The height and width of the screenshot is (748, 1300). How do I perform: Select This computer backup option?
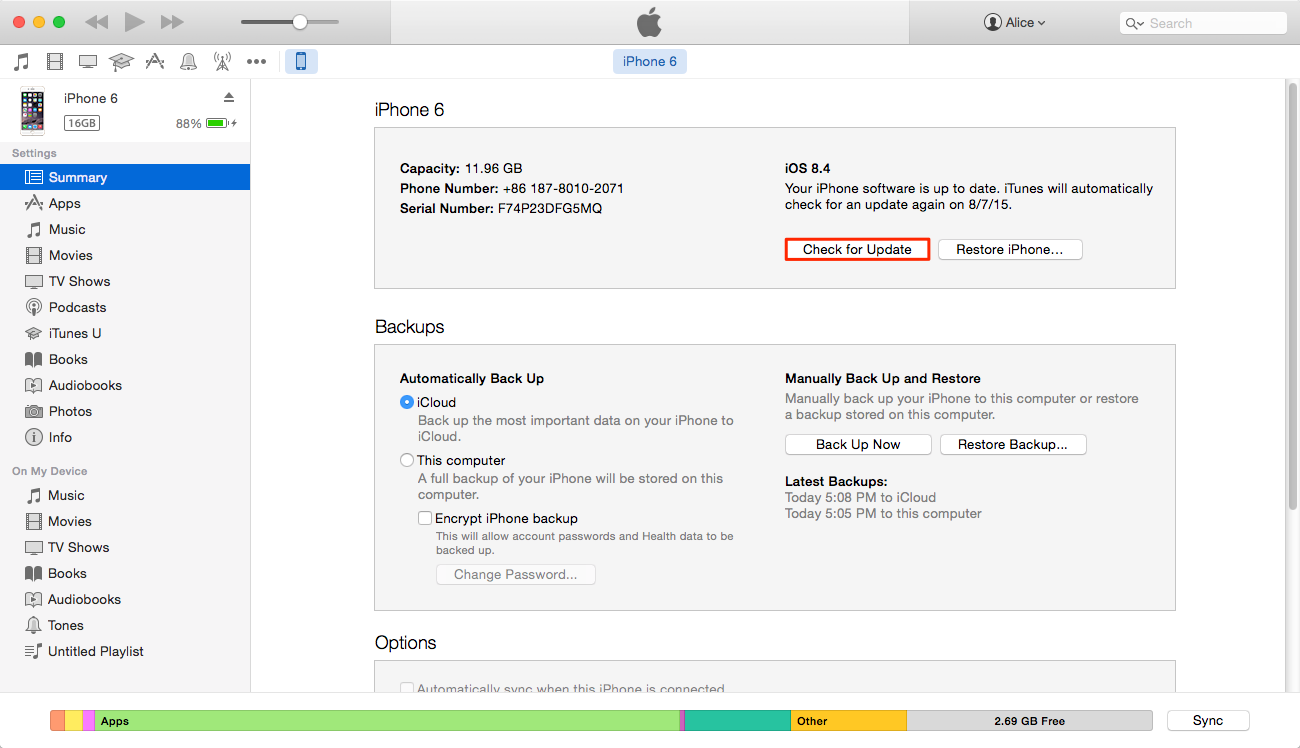click(x=407, y=461)
